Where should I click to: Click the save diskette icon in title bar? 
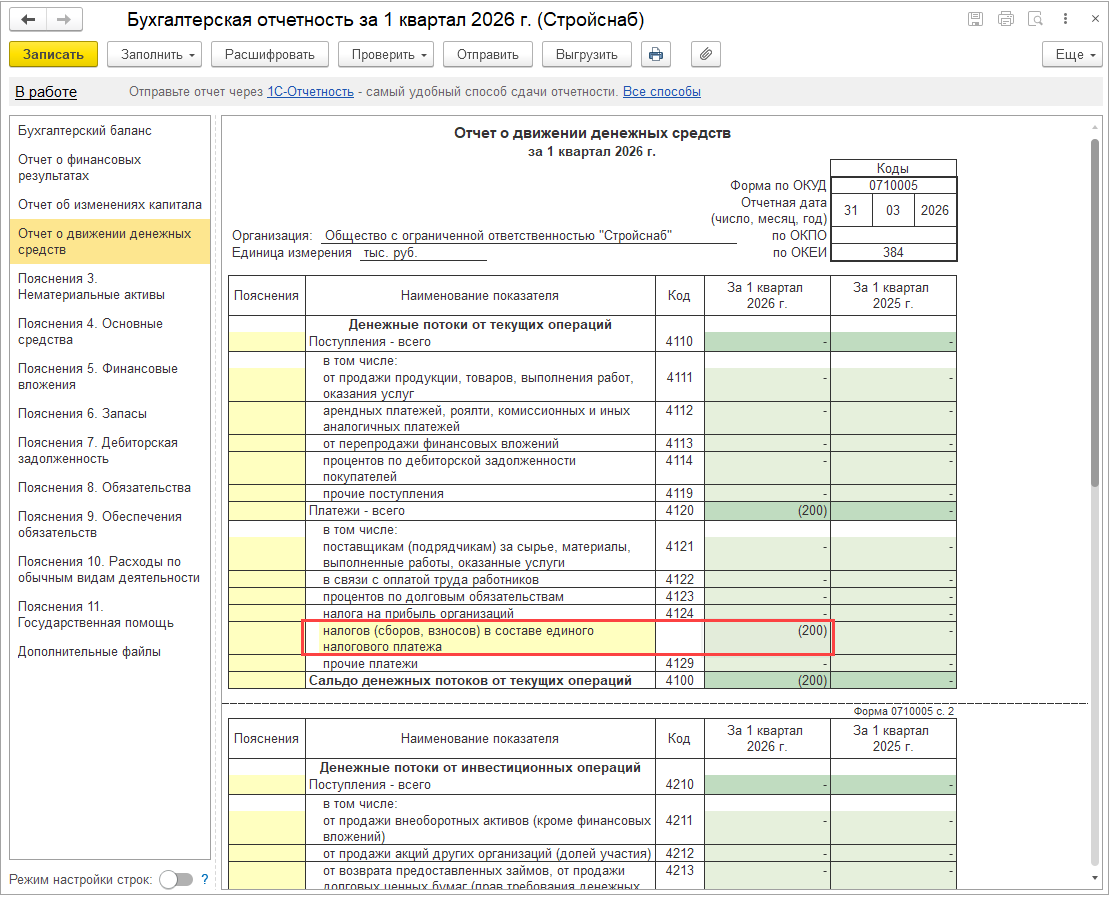coord(976,20)
